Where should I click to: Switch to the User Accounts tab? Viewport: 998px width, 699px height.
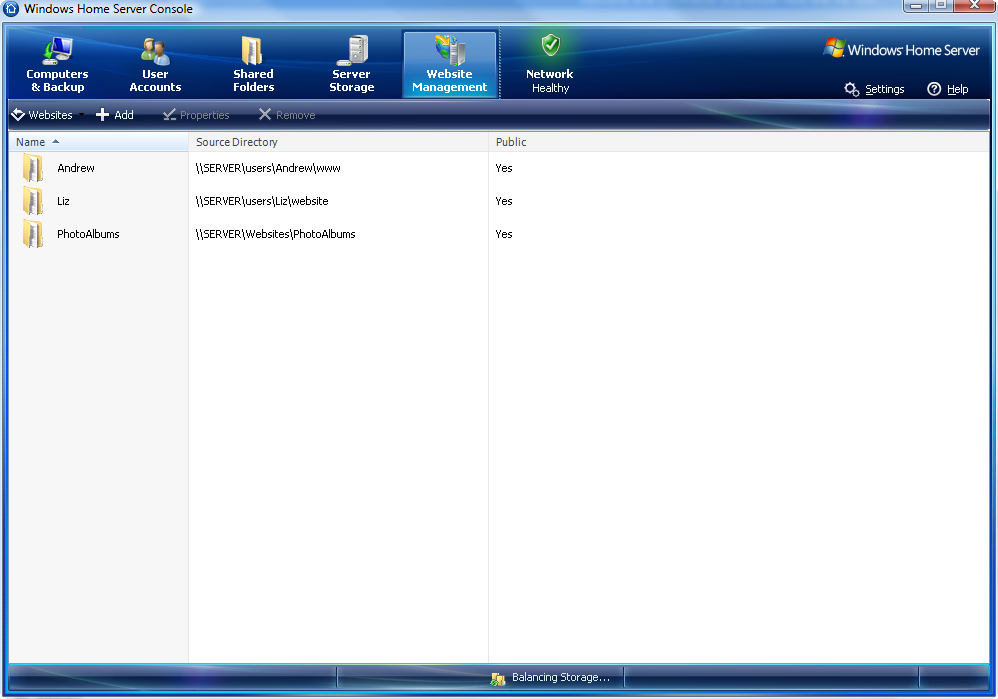[155, 65]
